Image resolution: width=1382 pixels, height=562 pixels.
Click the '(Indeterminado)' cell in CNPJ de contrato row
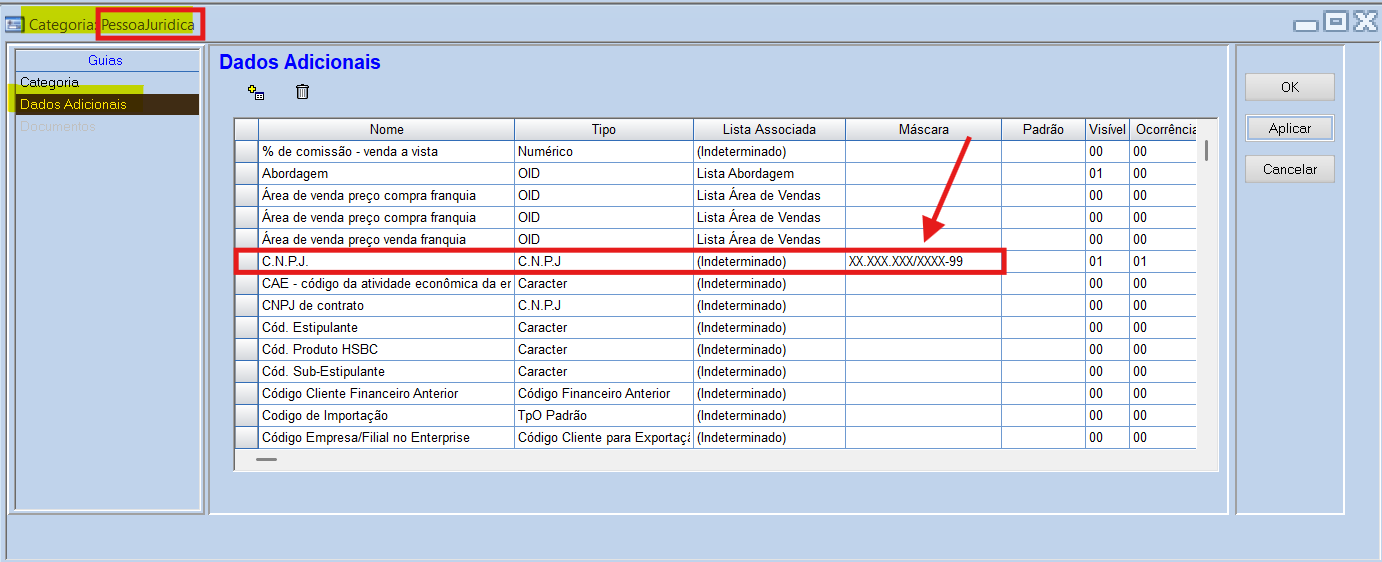(769, 305)
